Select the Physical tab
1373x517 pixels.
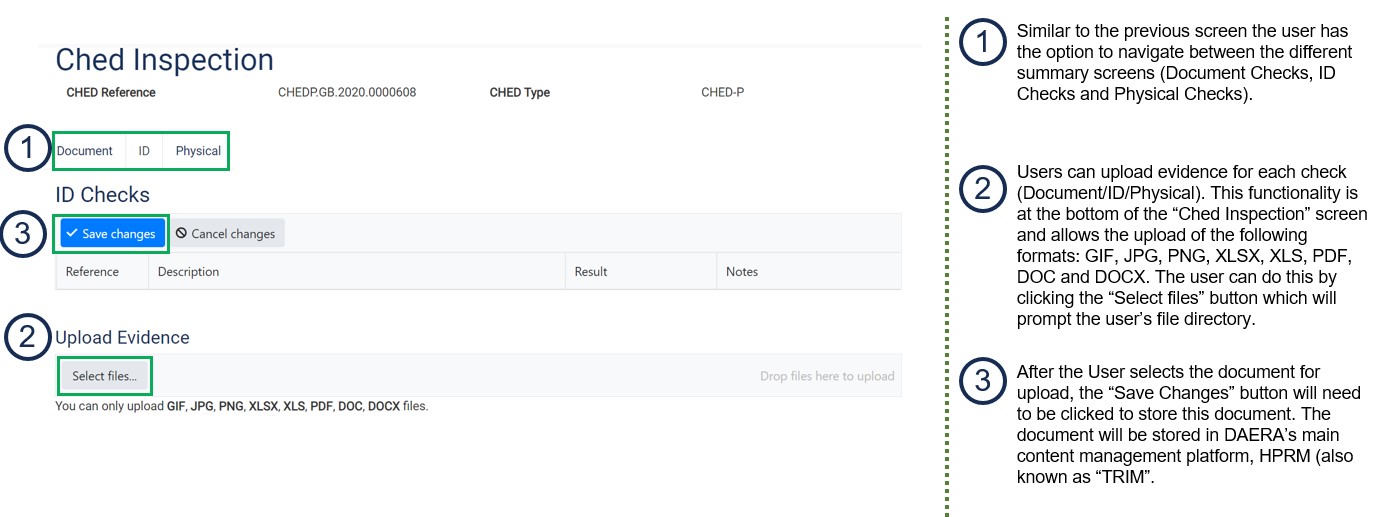pyautogui.click(x=198, y=151)
